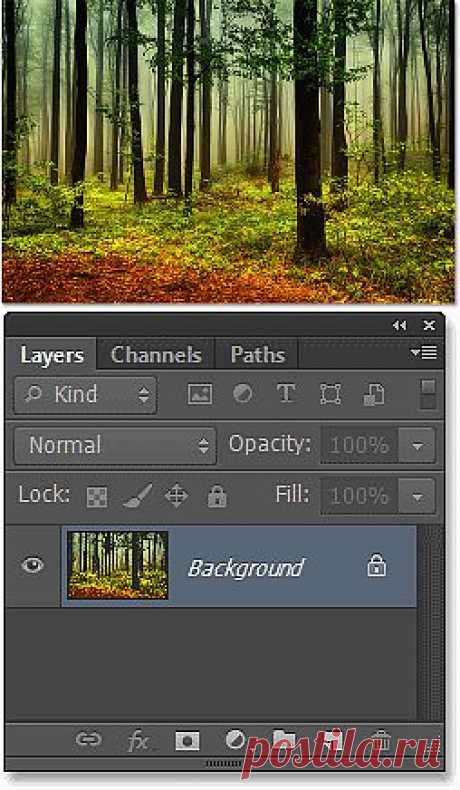Switch to the Channels tab
The image size is (460, 790).
(156, 355)
